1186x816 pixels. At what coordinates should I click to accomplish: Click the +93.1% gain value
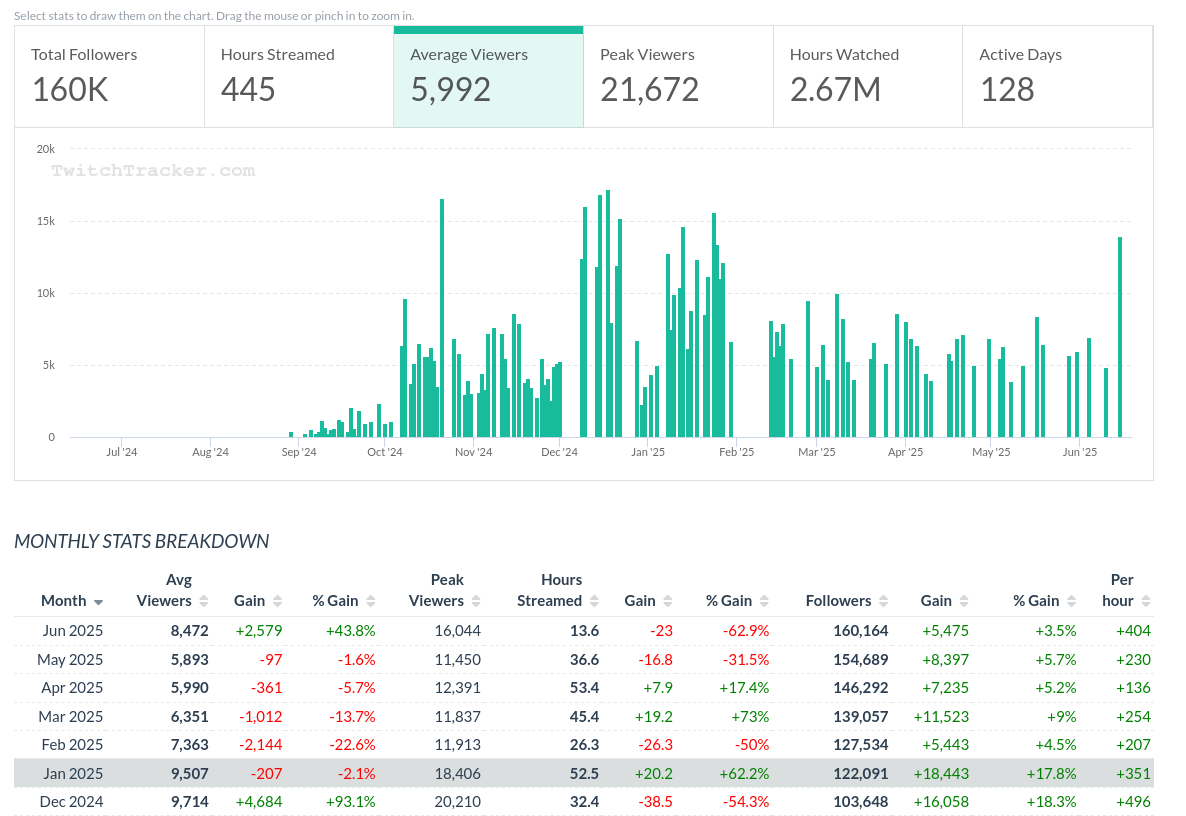click(x=351, y=801)
